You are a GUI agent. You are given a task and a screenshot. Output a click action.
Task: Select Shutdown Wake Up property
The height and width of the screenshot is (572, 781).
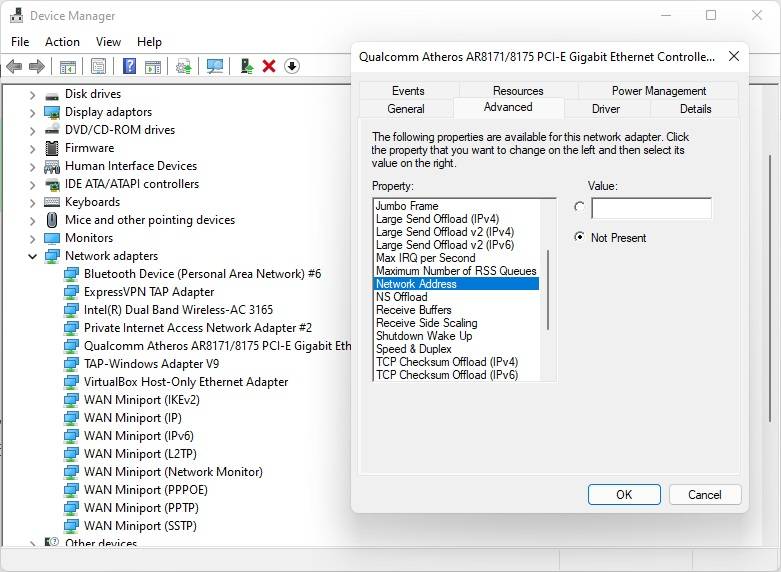(424, 336)
